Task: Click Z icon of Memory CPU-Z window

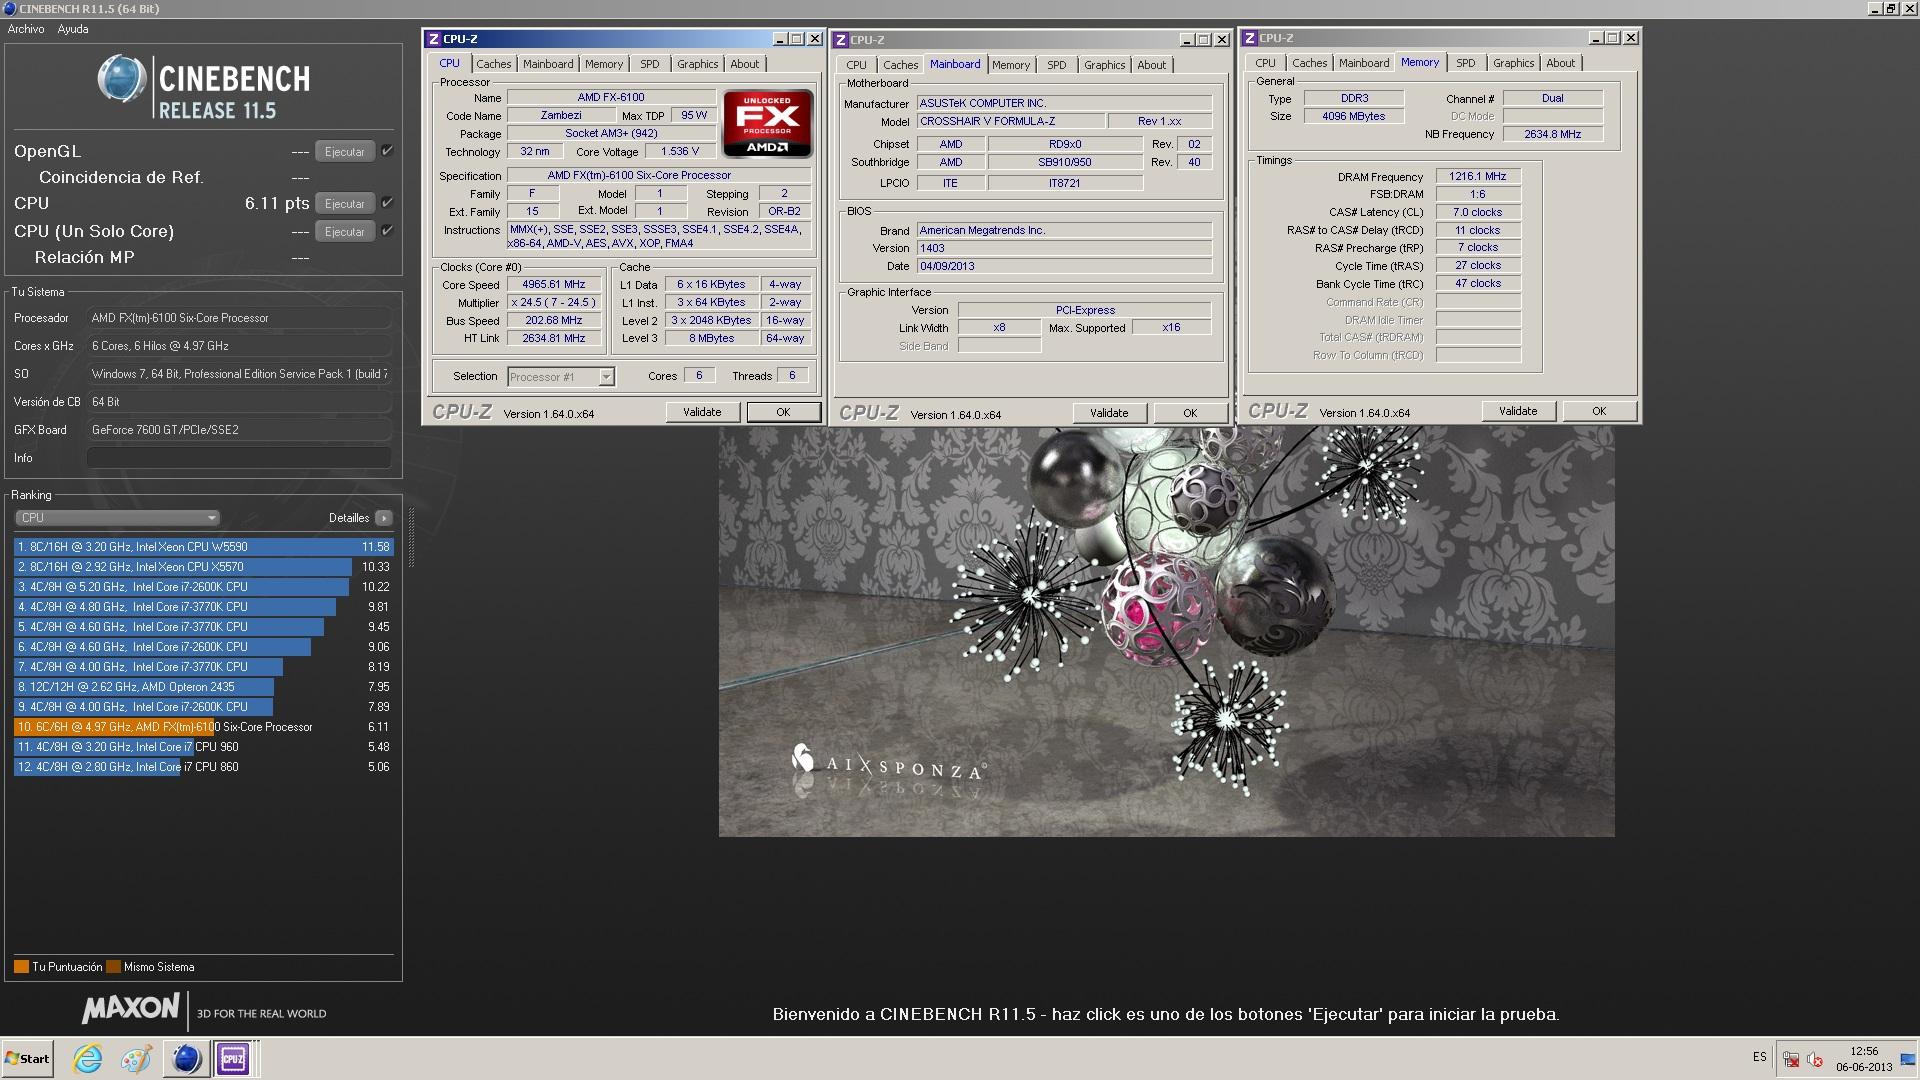Action: (x=1249, y=38)
